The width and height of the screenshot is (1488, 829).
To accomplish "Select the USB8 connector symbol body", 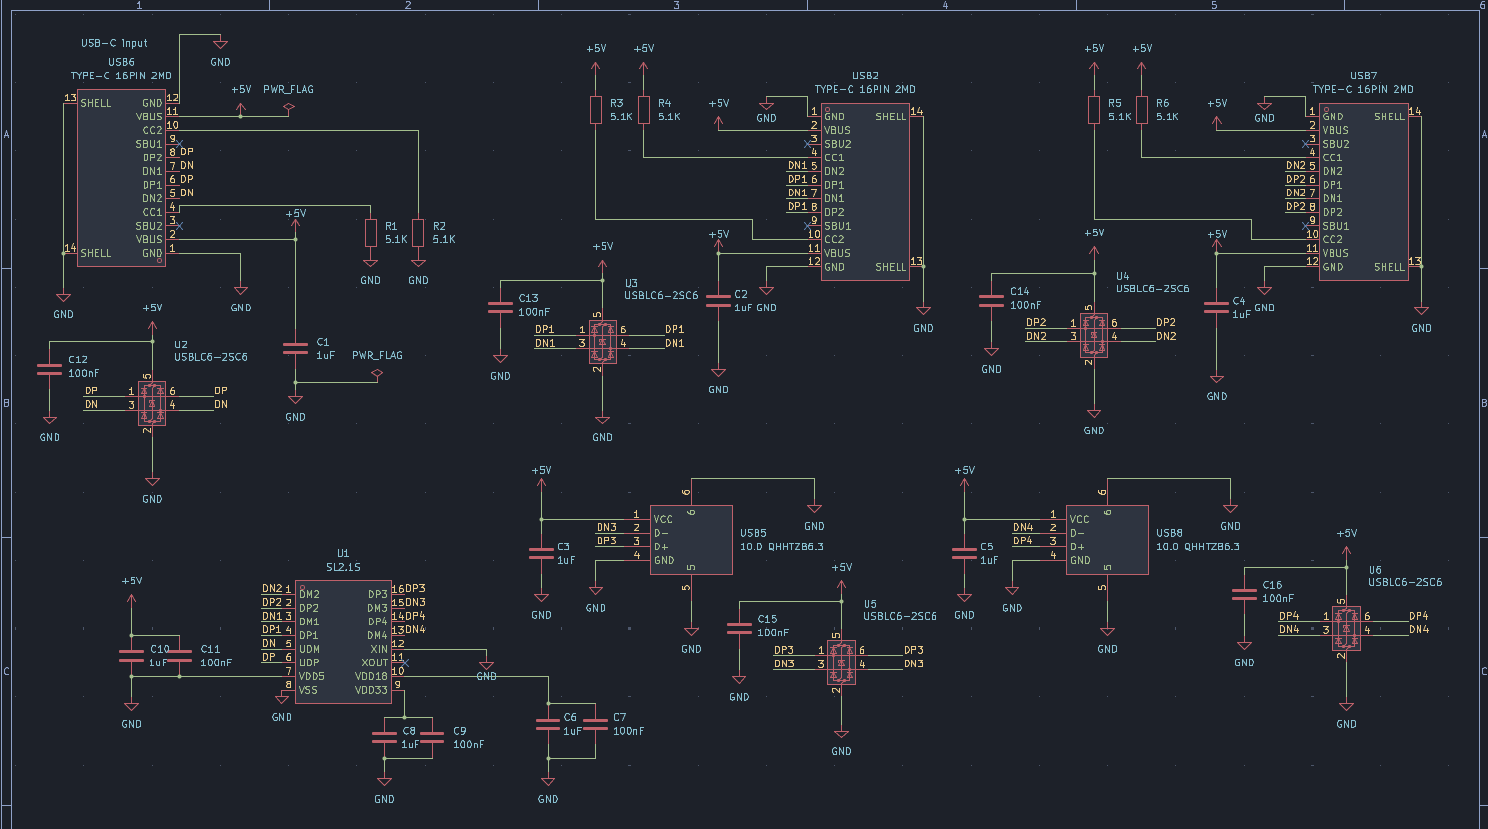I will 1107,540.
